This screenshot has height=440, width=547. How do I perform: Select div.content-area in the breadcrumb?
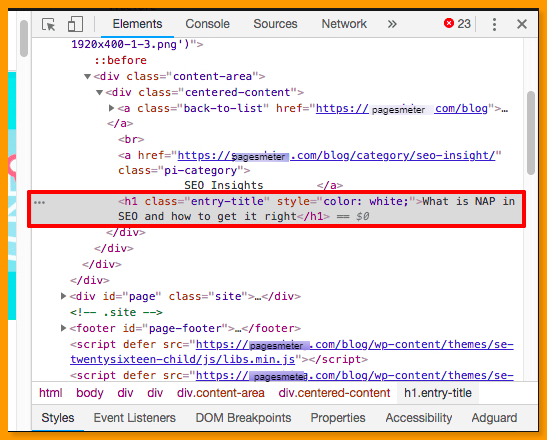pyautogui.click(x=220, y=393)
